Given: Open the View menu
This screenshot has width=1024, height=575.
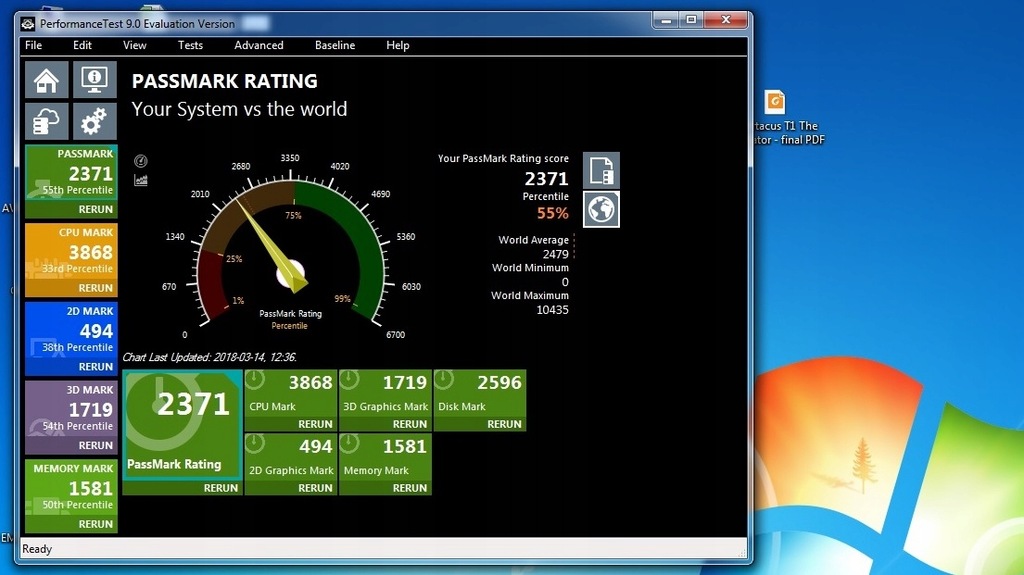Looking at the screenshot, I should coord(135,45).
